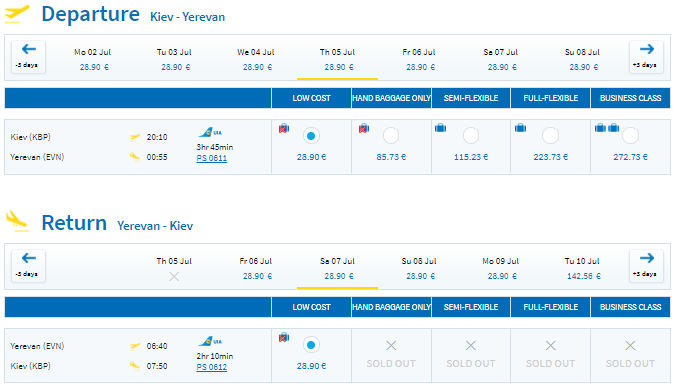Choose Tu 03 Jul departure date

tap(175, 59)
